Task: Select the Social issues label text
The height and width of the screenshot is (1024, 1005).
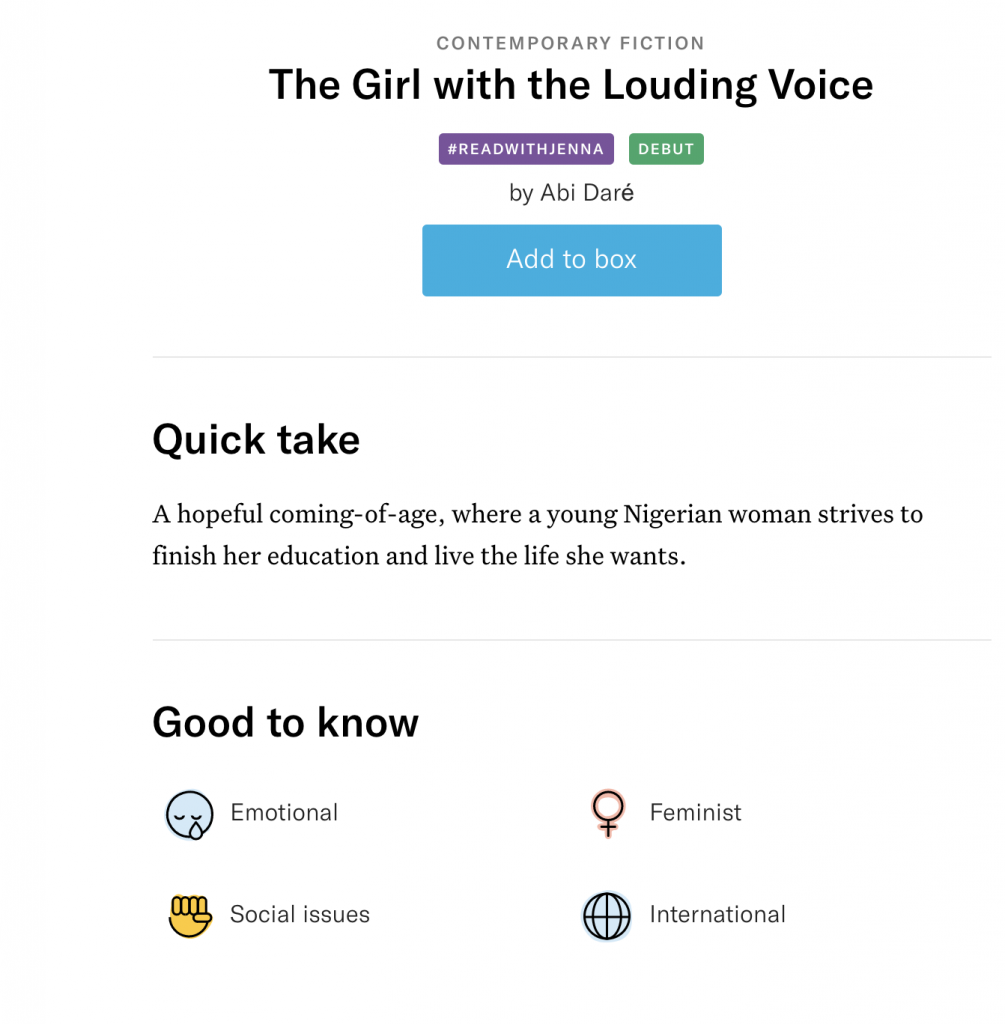Action: [300, 915]
